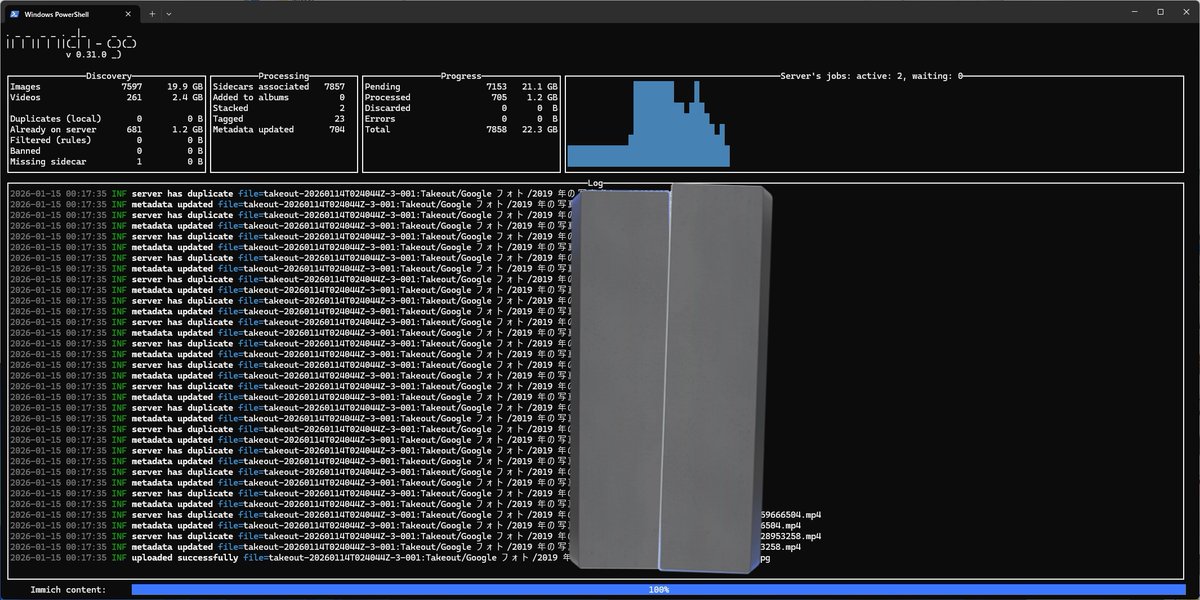
Task: Click the Duplicates (local) row
Action: click(106, 119)
